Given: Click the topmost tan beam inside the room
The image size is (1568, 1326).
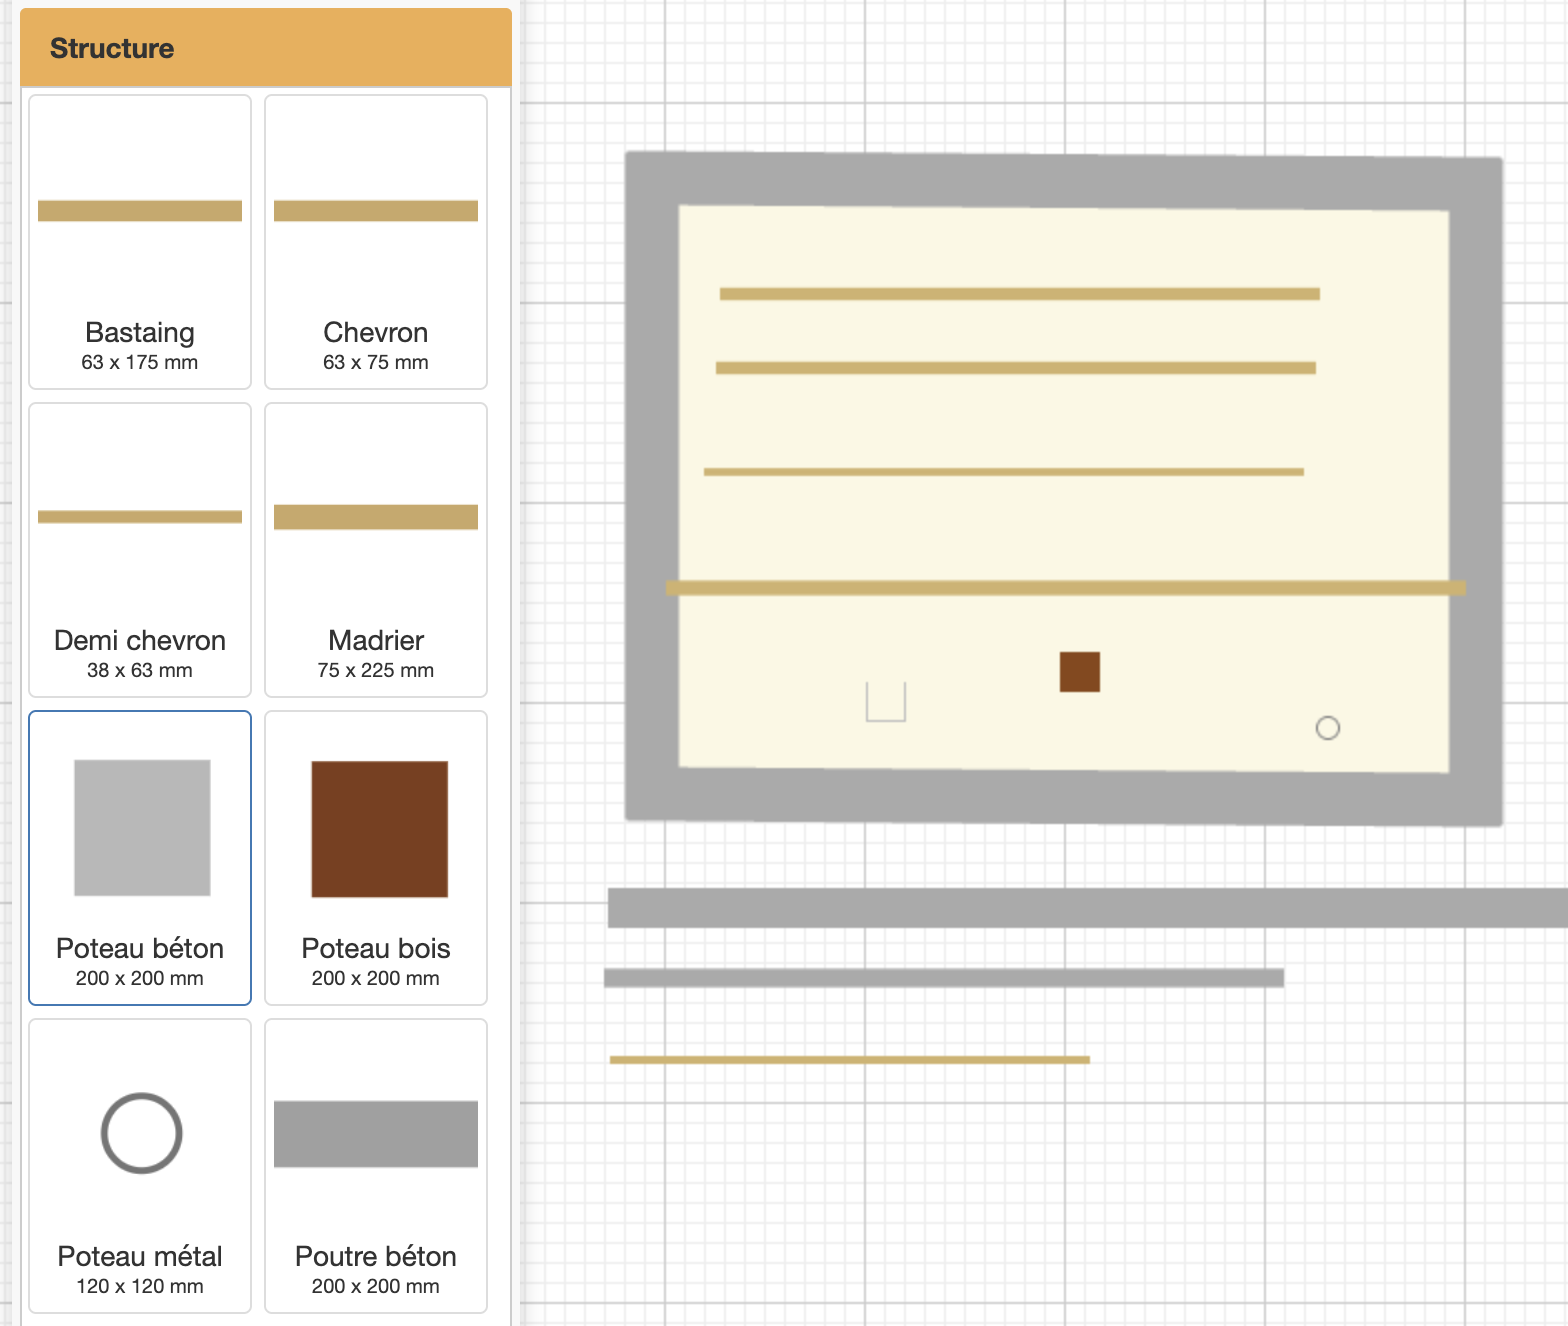Looking at the screenshot, I should tap(1020, 294).
